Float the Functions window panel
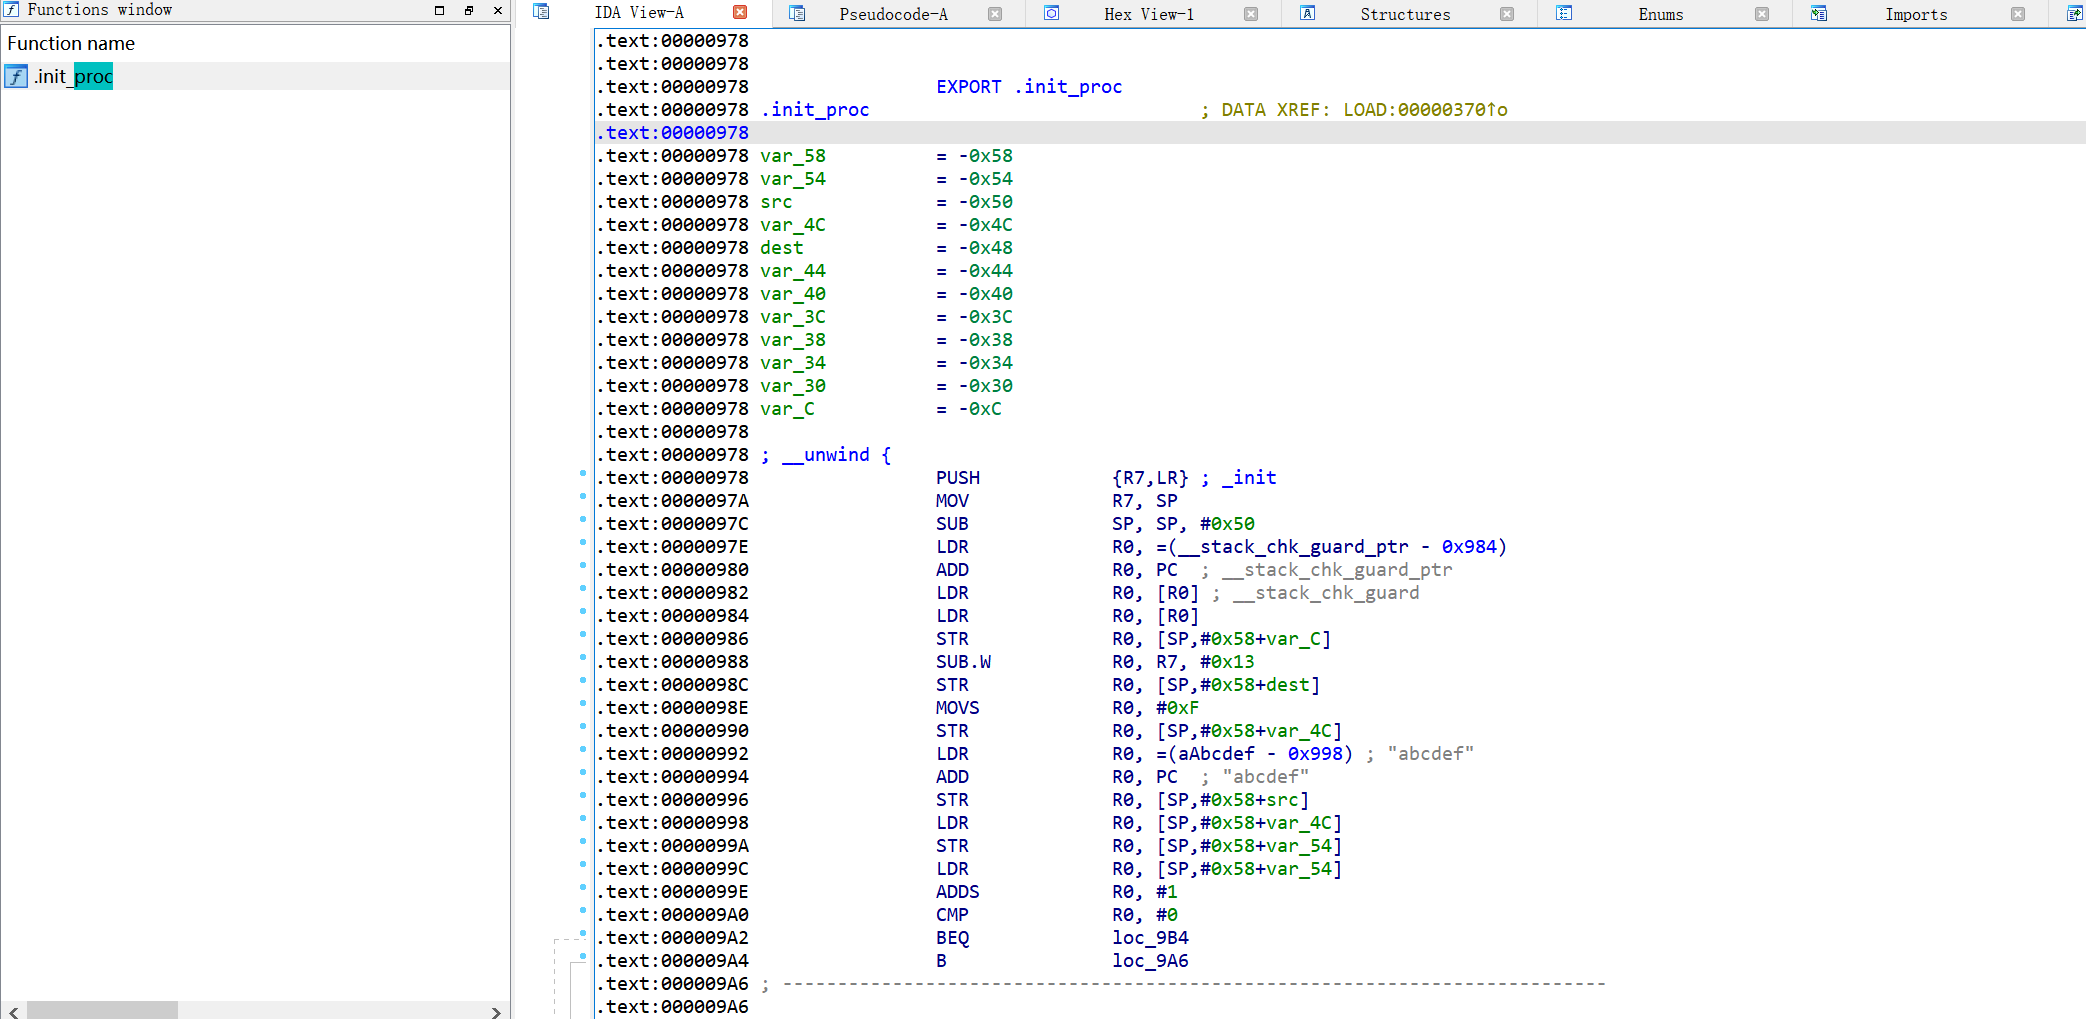The image size is (2086, 1019). tap(468, 10)
